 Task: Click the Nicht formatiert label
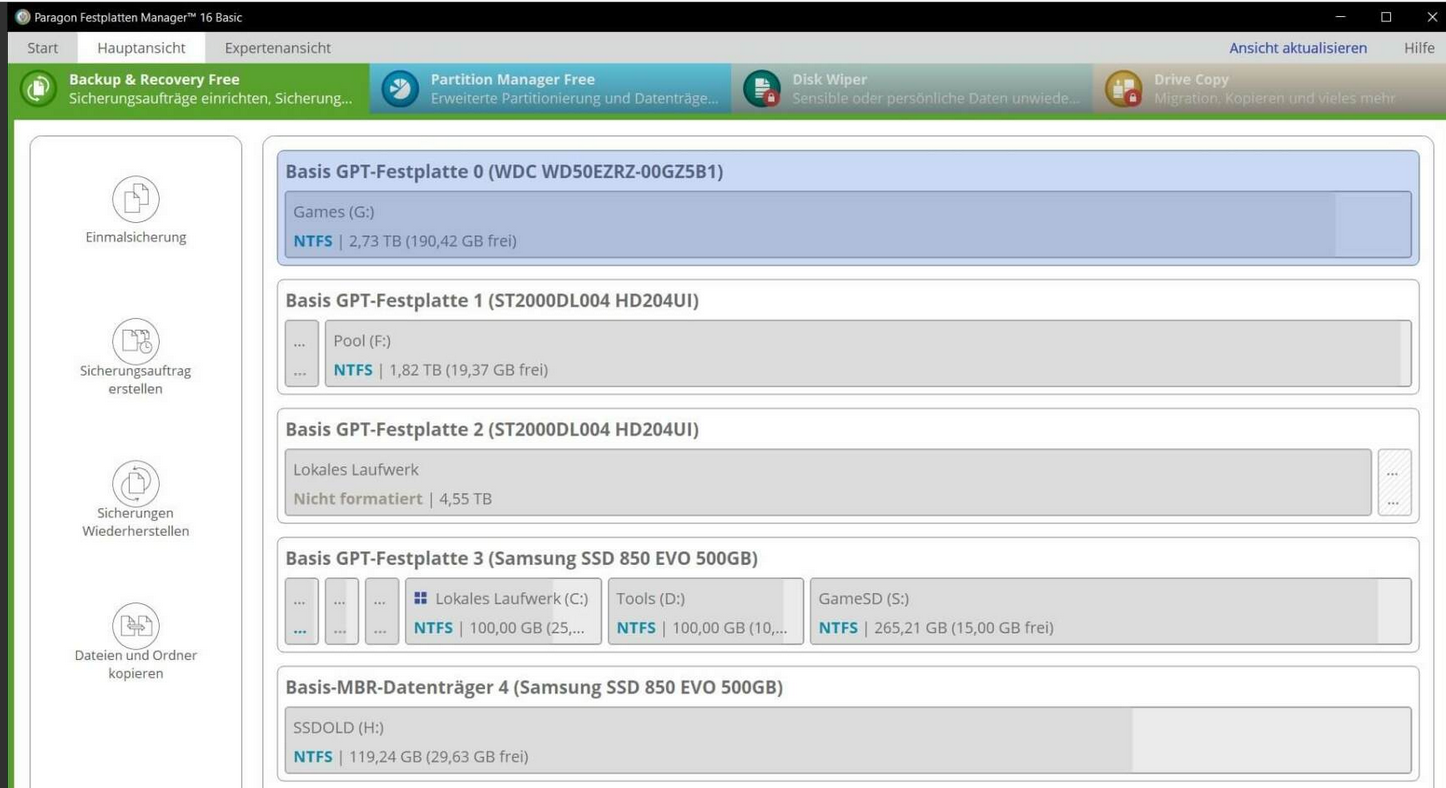coord(358,499)
